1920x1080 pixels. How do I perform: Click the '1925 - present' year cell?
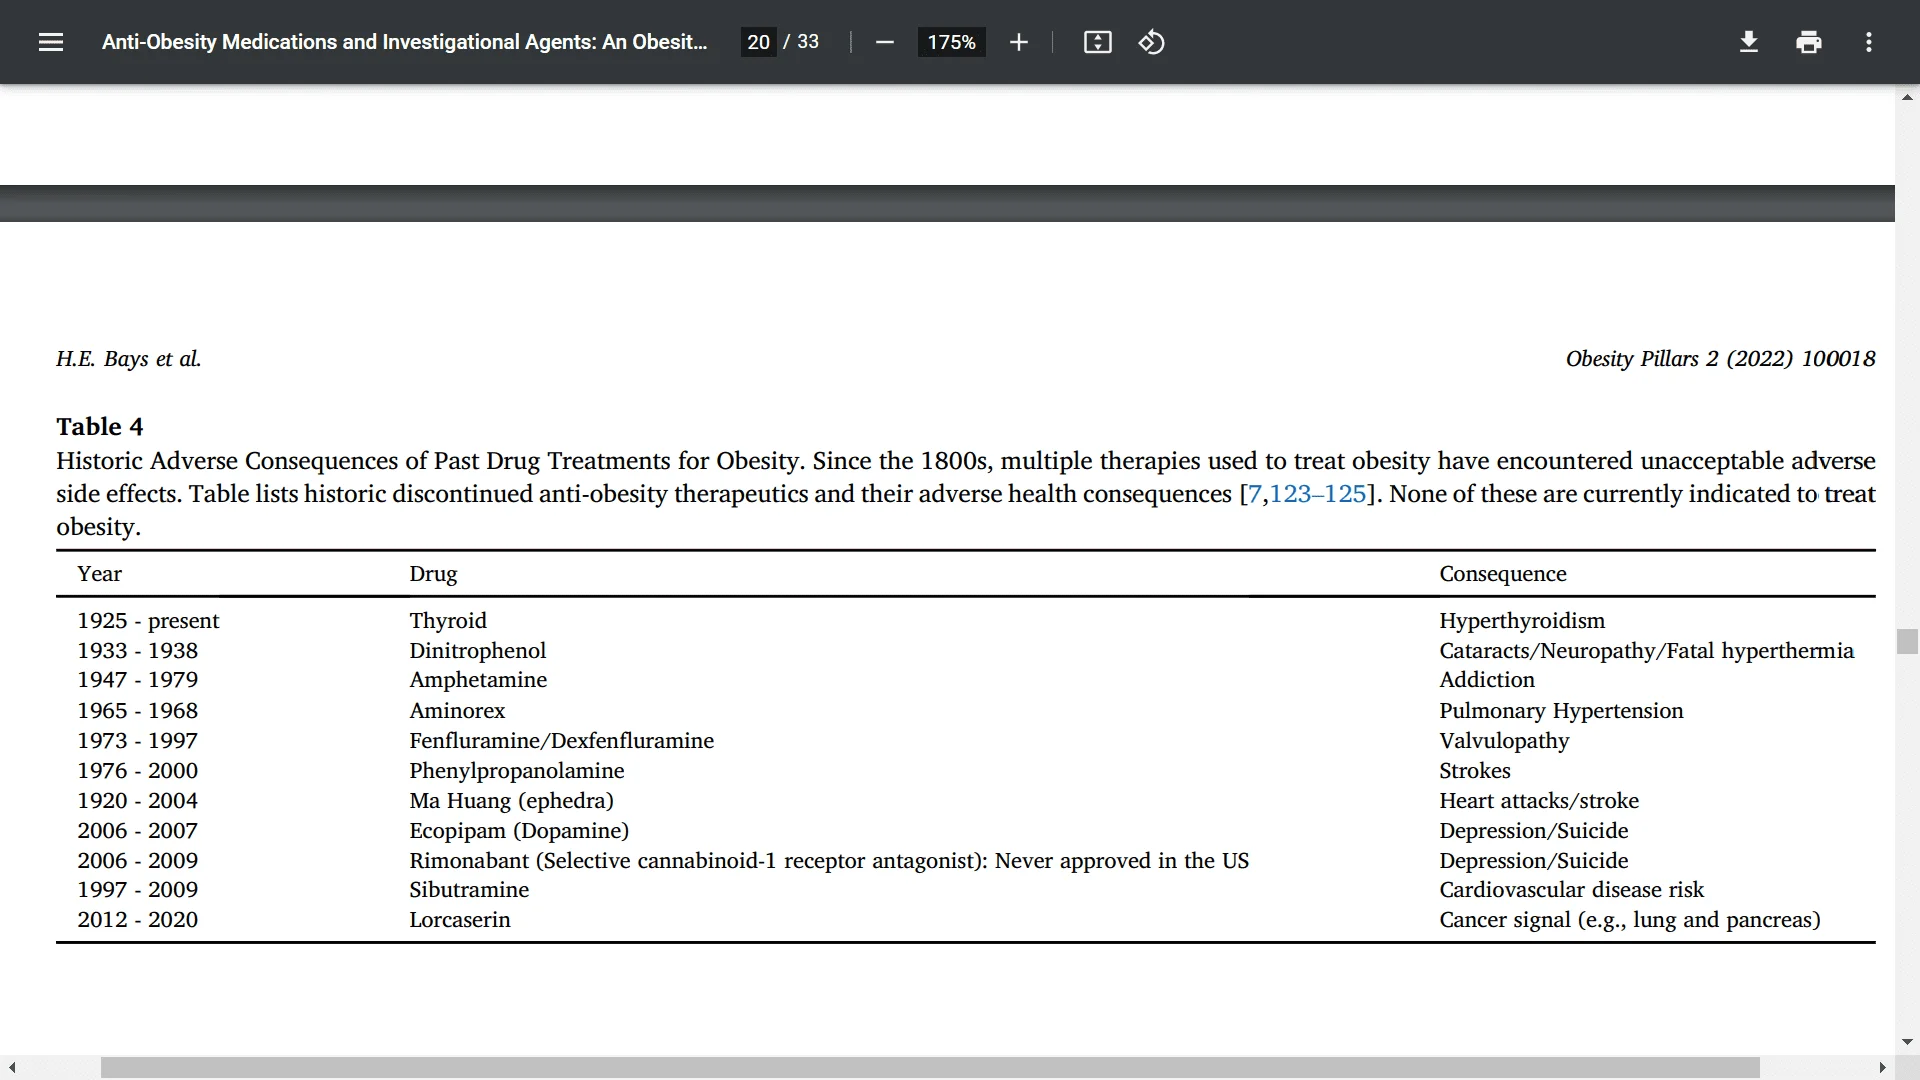148,621
